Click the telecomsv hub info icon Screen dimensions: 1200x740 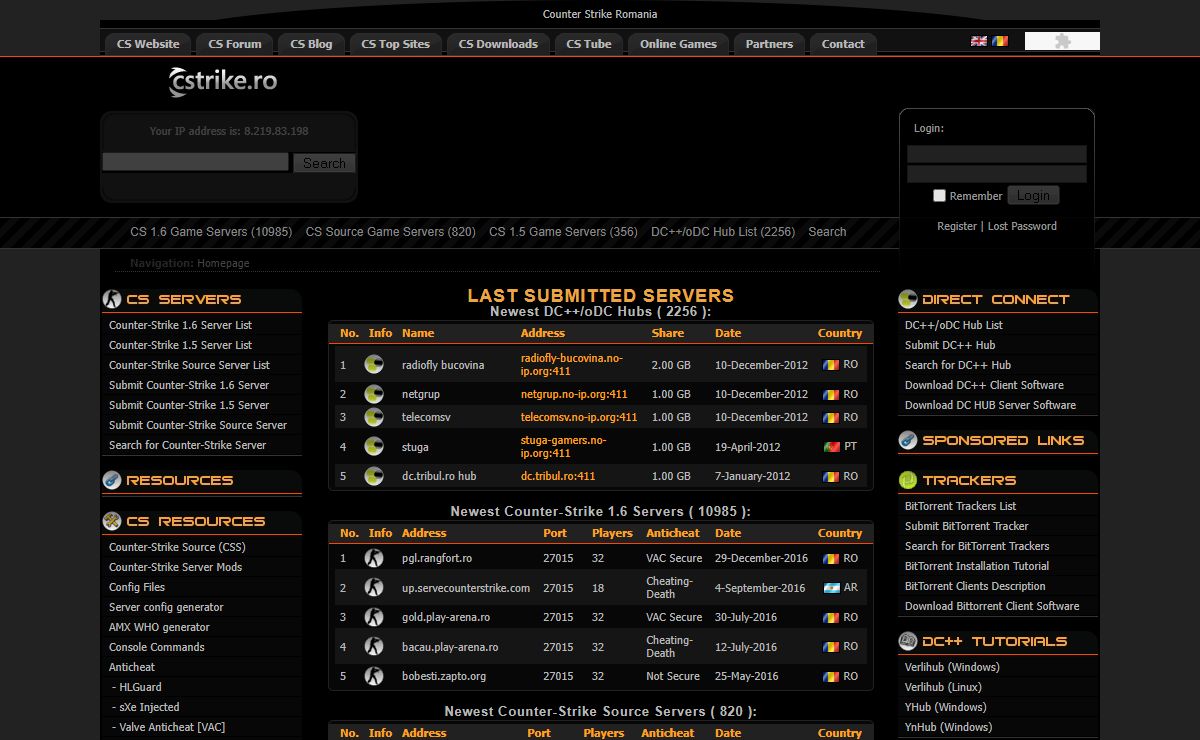[x=374, y=417]
